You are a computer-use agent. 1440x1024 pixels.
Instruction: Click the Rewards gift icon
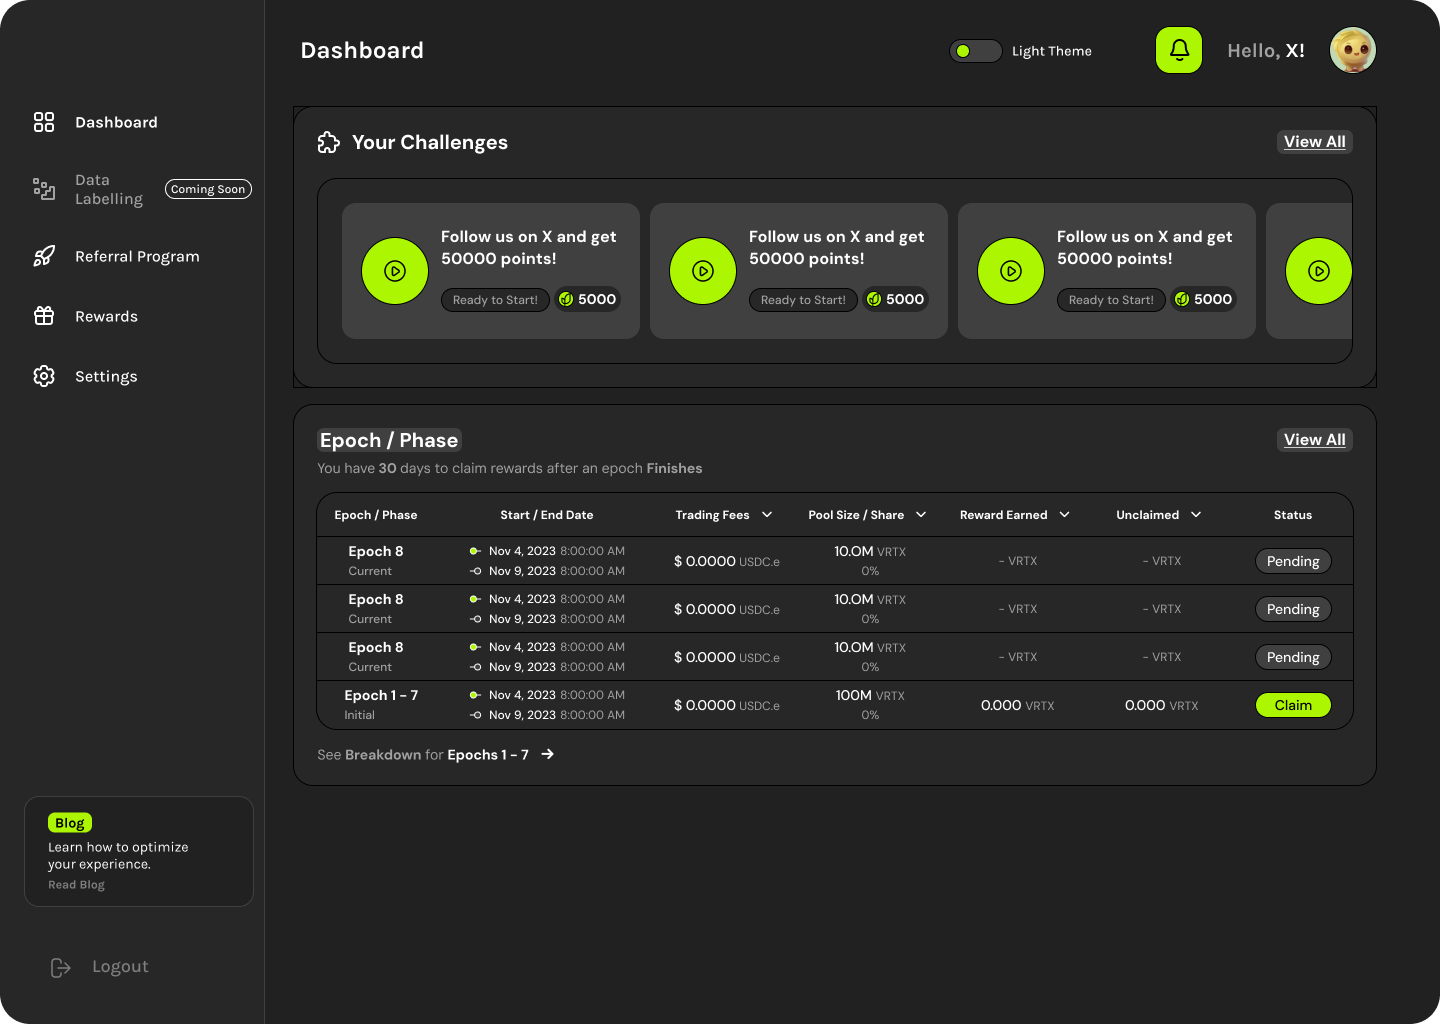(44, 316)
